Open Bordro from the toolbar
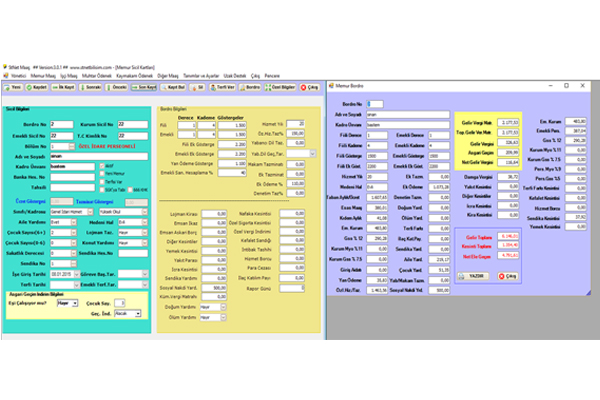The height and width of the screenshot is (400, 600). tap(252, 87)
